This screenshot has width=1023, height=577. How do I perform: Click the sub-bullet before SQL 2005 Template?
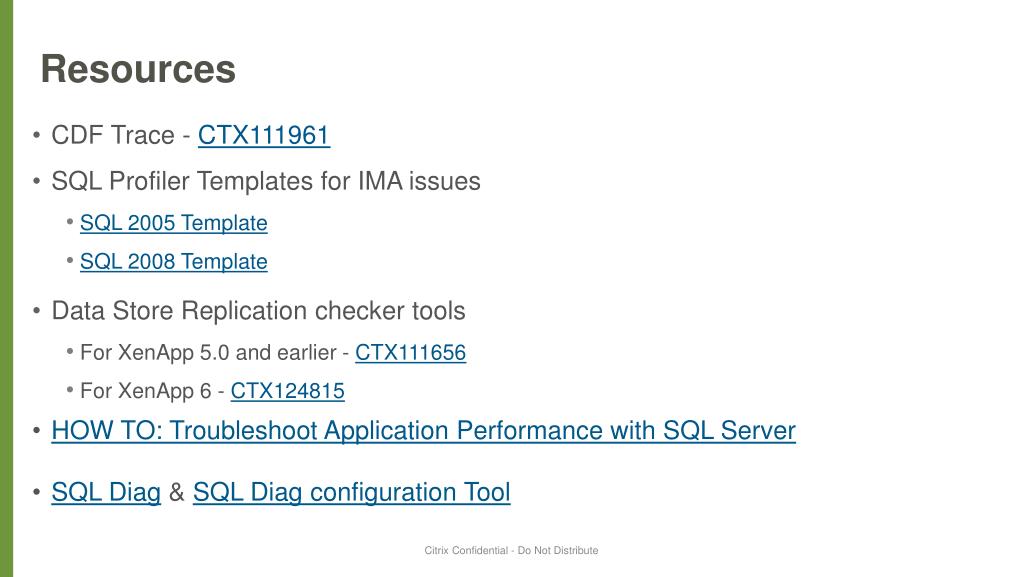point(70,222)
